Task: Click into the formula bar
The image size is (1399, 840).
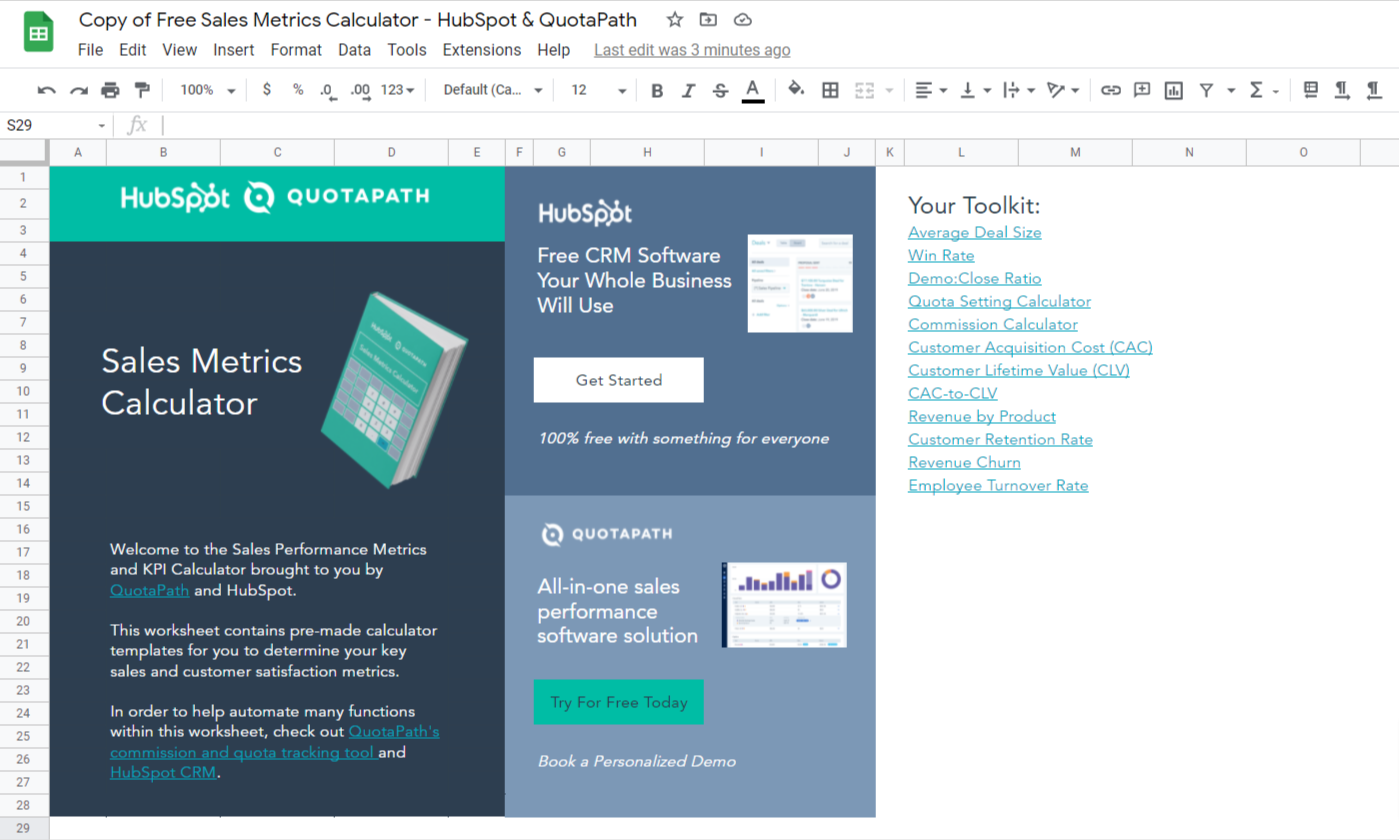Action: point(780,125)
